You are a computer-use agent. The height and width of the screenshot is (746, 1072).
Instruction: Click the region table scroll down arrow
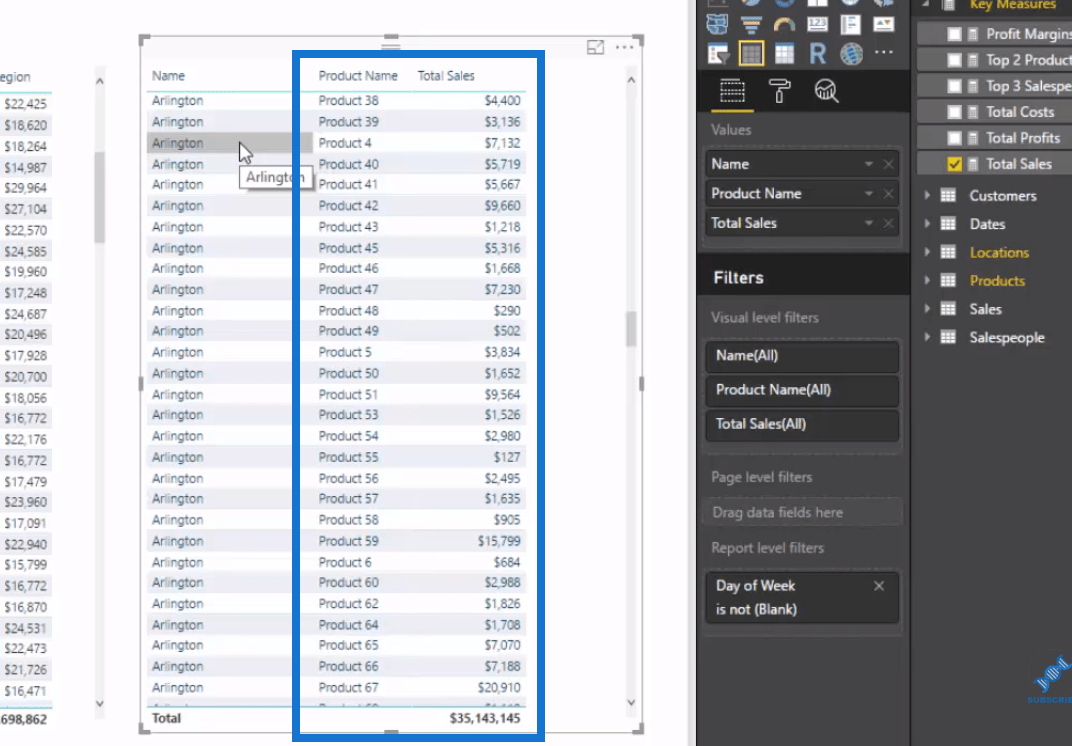coord(100,704)
